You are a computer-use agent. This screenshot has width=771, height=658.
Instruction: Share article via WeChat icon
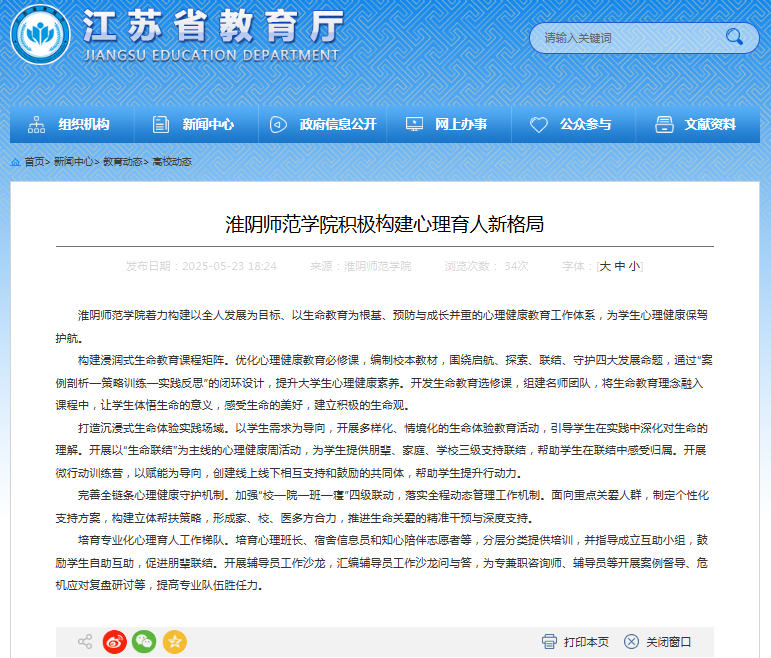tap(145, 642)
